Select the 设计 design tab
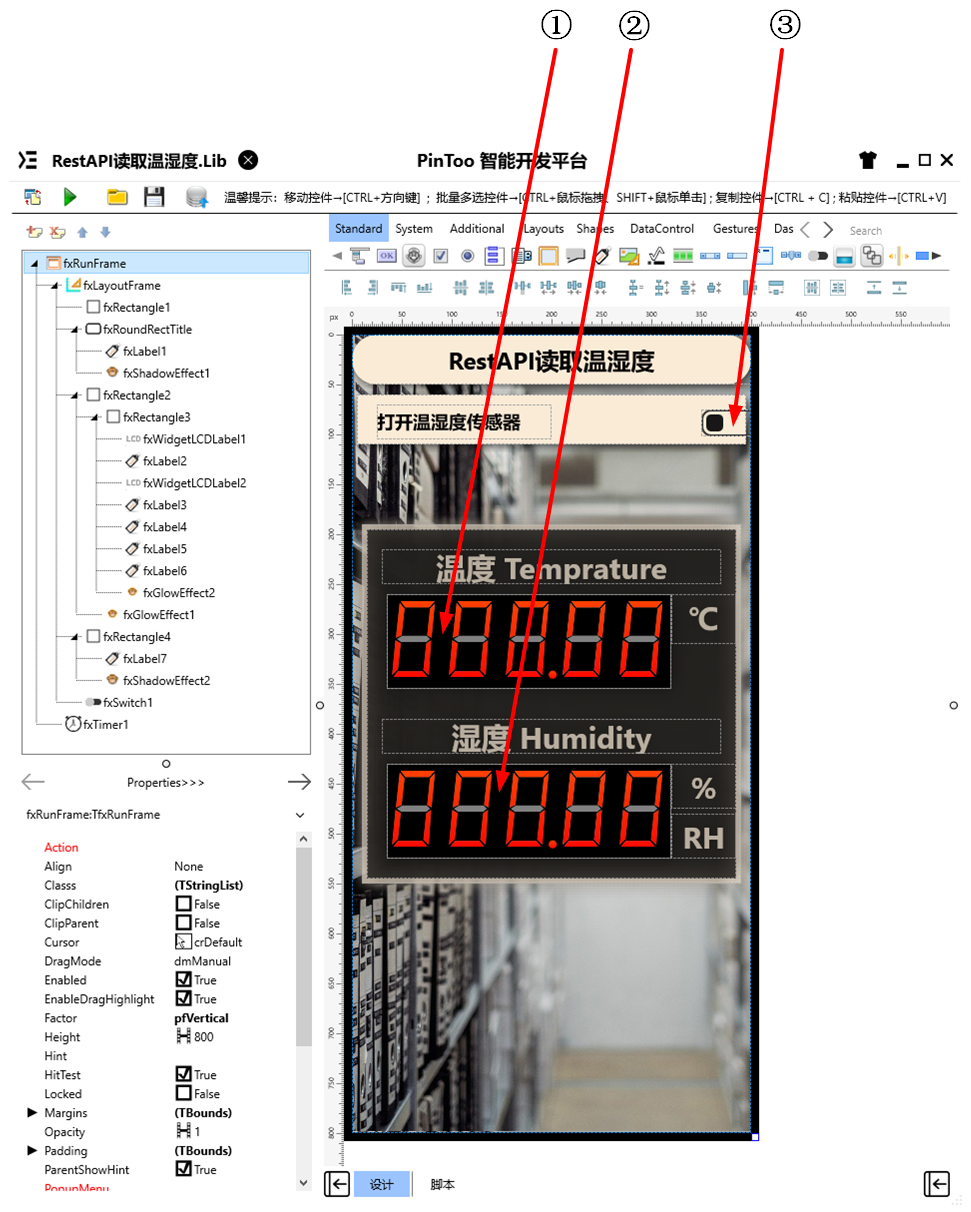 (382, 1185)
